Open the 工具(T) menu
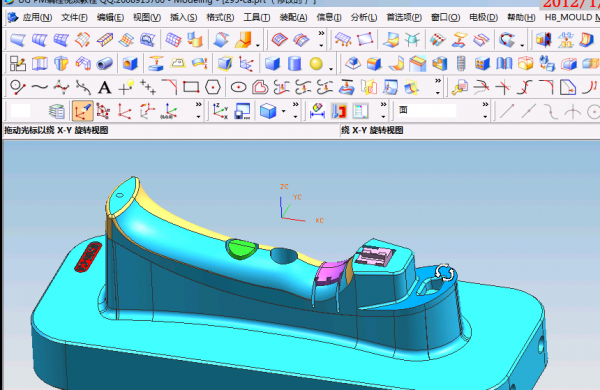Screen dimensions: 600x390 [x=257, y=18]
